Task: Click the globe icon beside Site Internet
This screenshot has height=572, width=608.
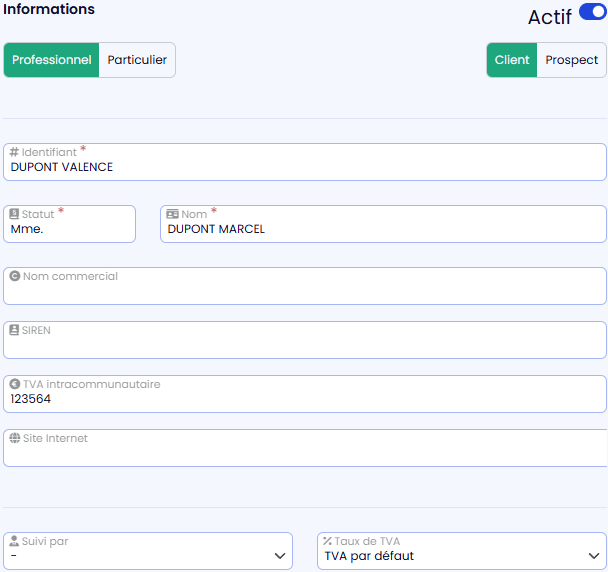Action: click(x=14, y=438)
